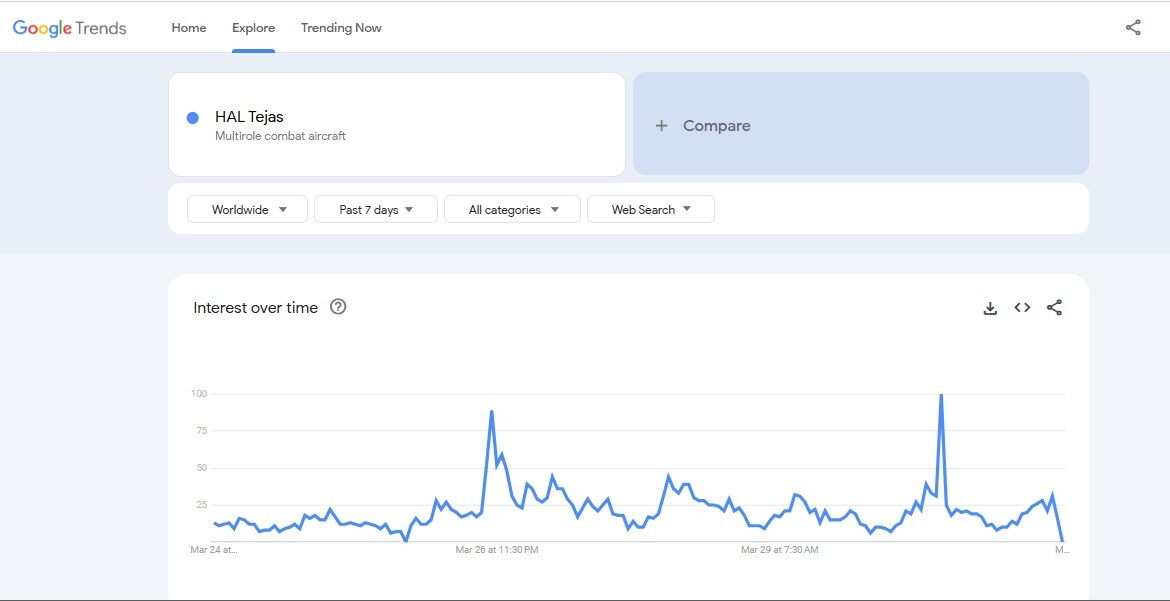Open Interest over time help tooltip
This screenshot has height=601, width=1170.
pyautogui.click(x=338, y=307)
